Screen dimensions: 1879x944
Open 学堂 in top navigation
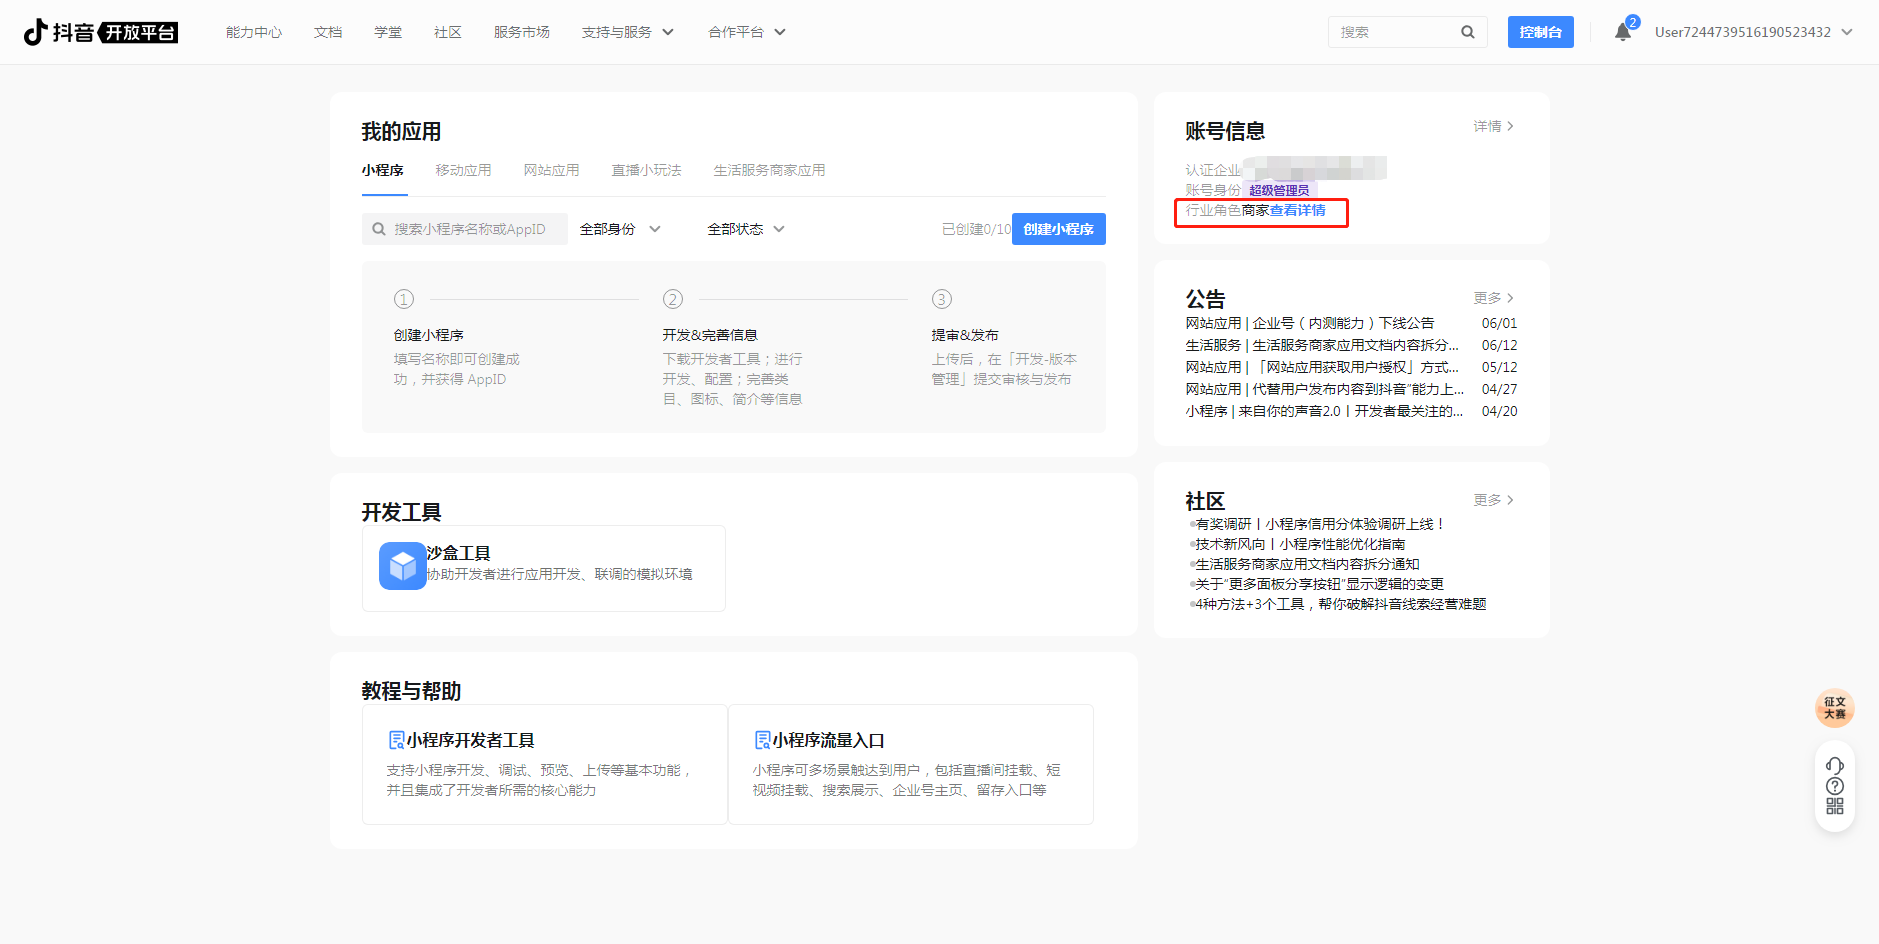coord(388,32)
